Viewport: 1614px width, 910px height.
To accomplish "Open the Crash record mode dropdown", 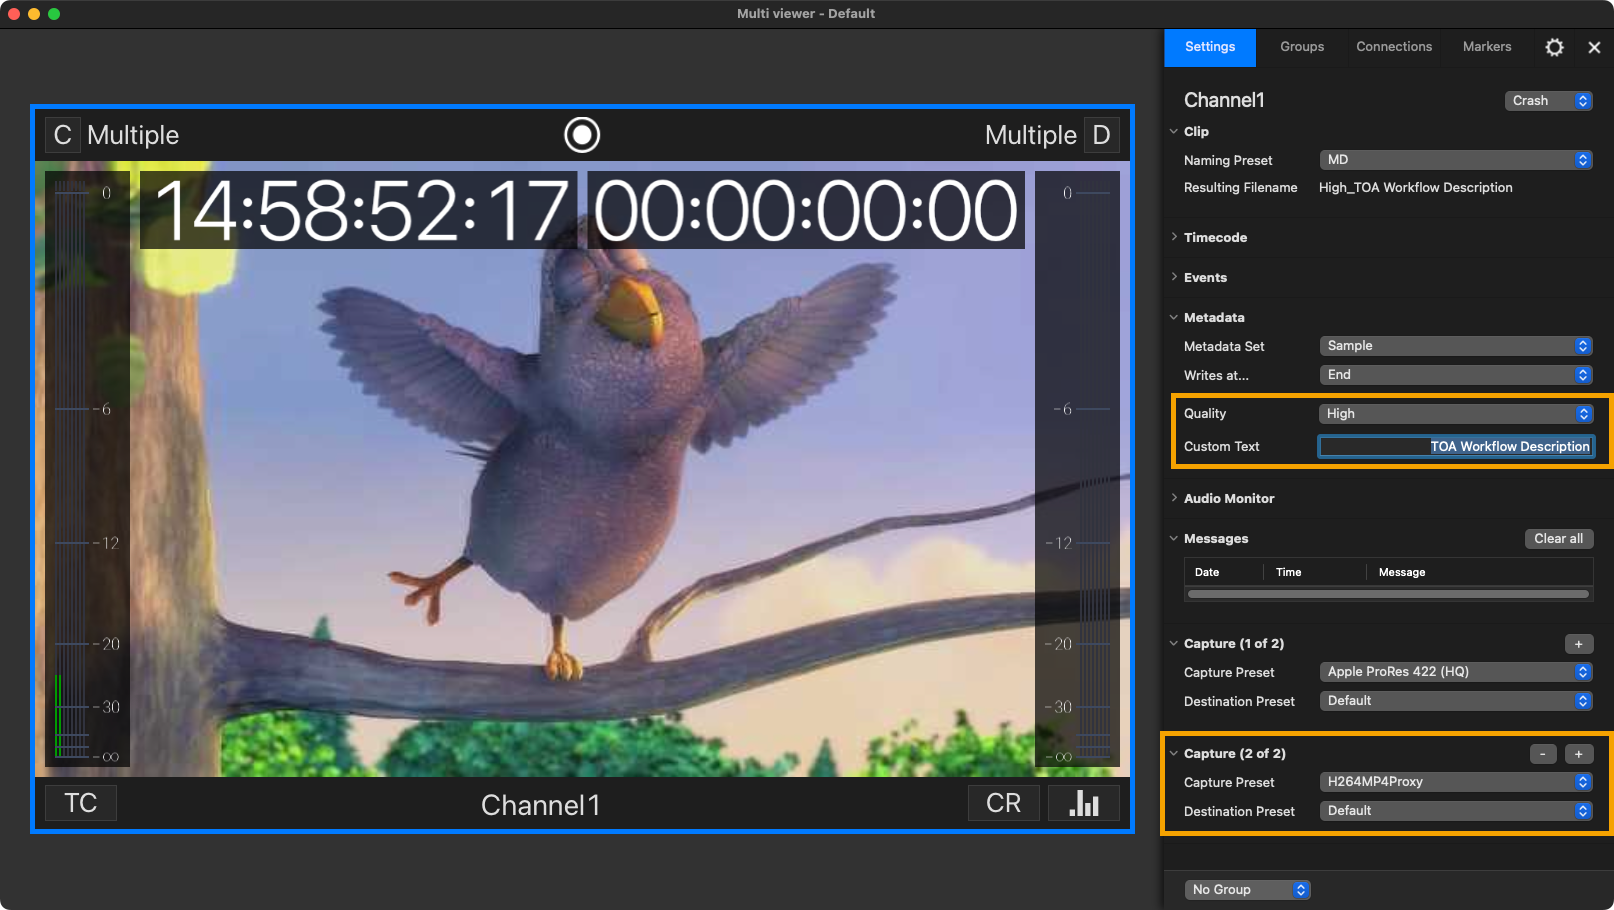I will (1548, 101).
